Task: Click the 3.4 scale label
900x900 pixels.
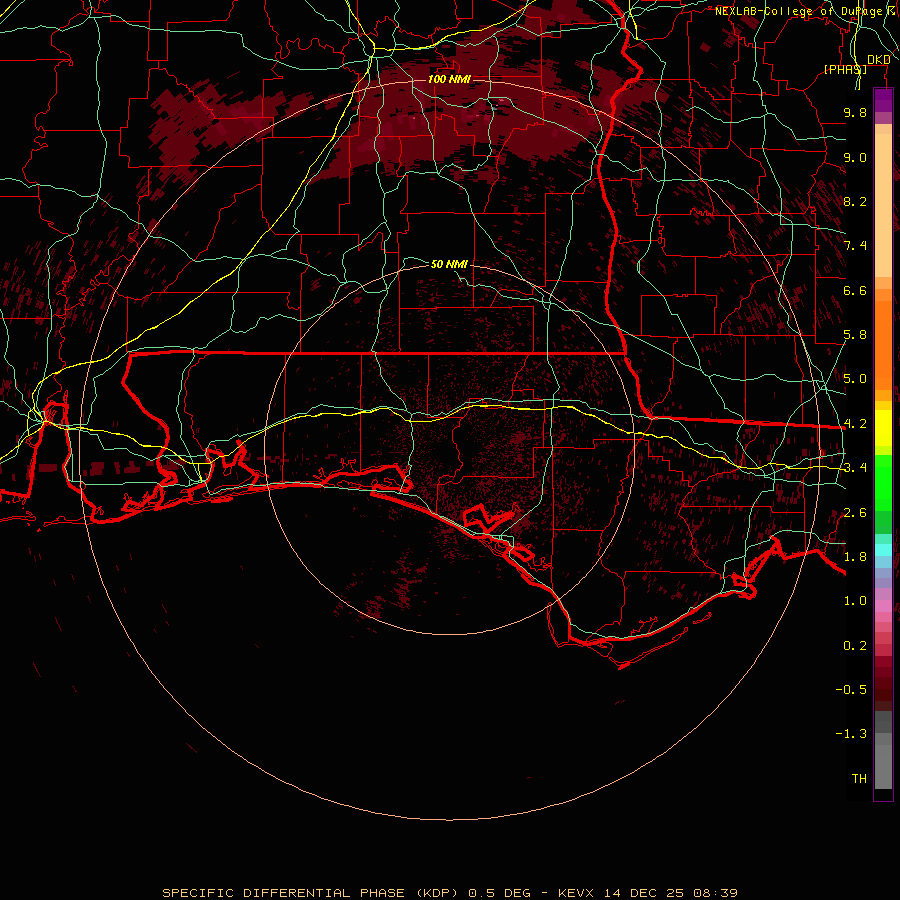Action: [x=855, y=468]
